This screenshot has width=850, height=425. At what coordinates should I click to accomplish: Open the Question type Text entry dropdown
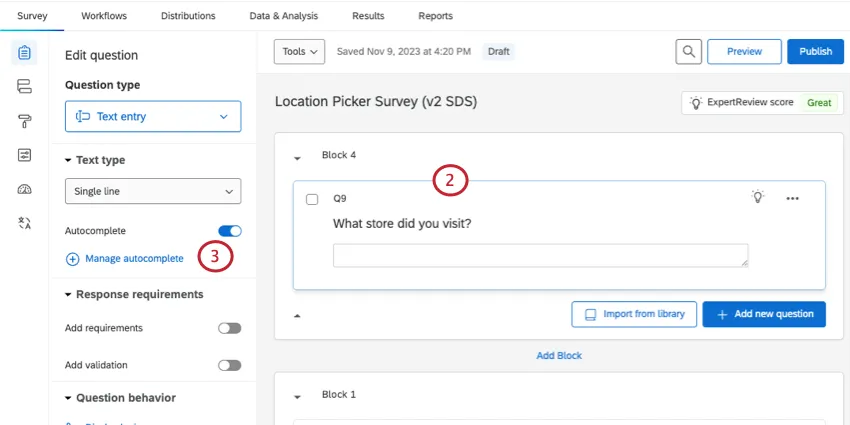coord(153,116)
